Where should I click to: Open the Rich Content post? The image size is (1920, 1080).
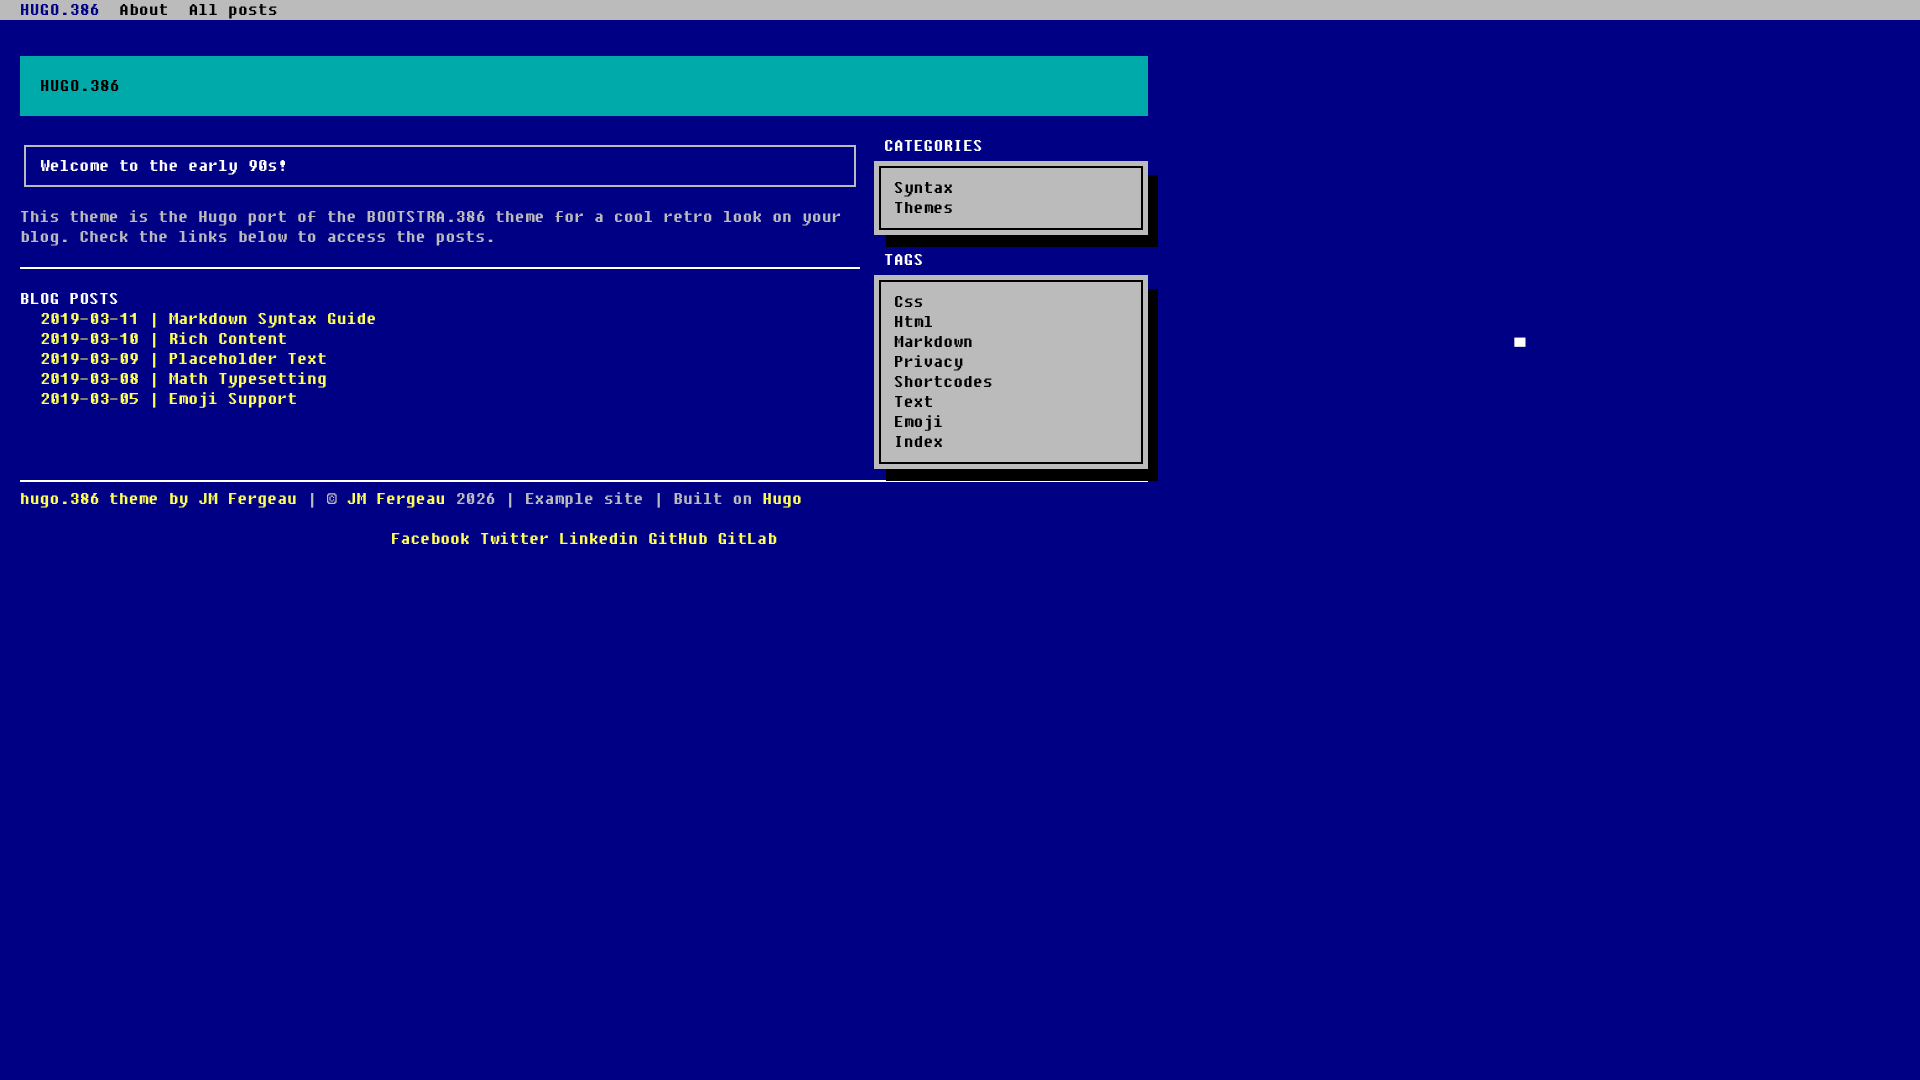point(163,339)
